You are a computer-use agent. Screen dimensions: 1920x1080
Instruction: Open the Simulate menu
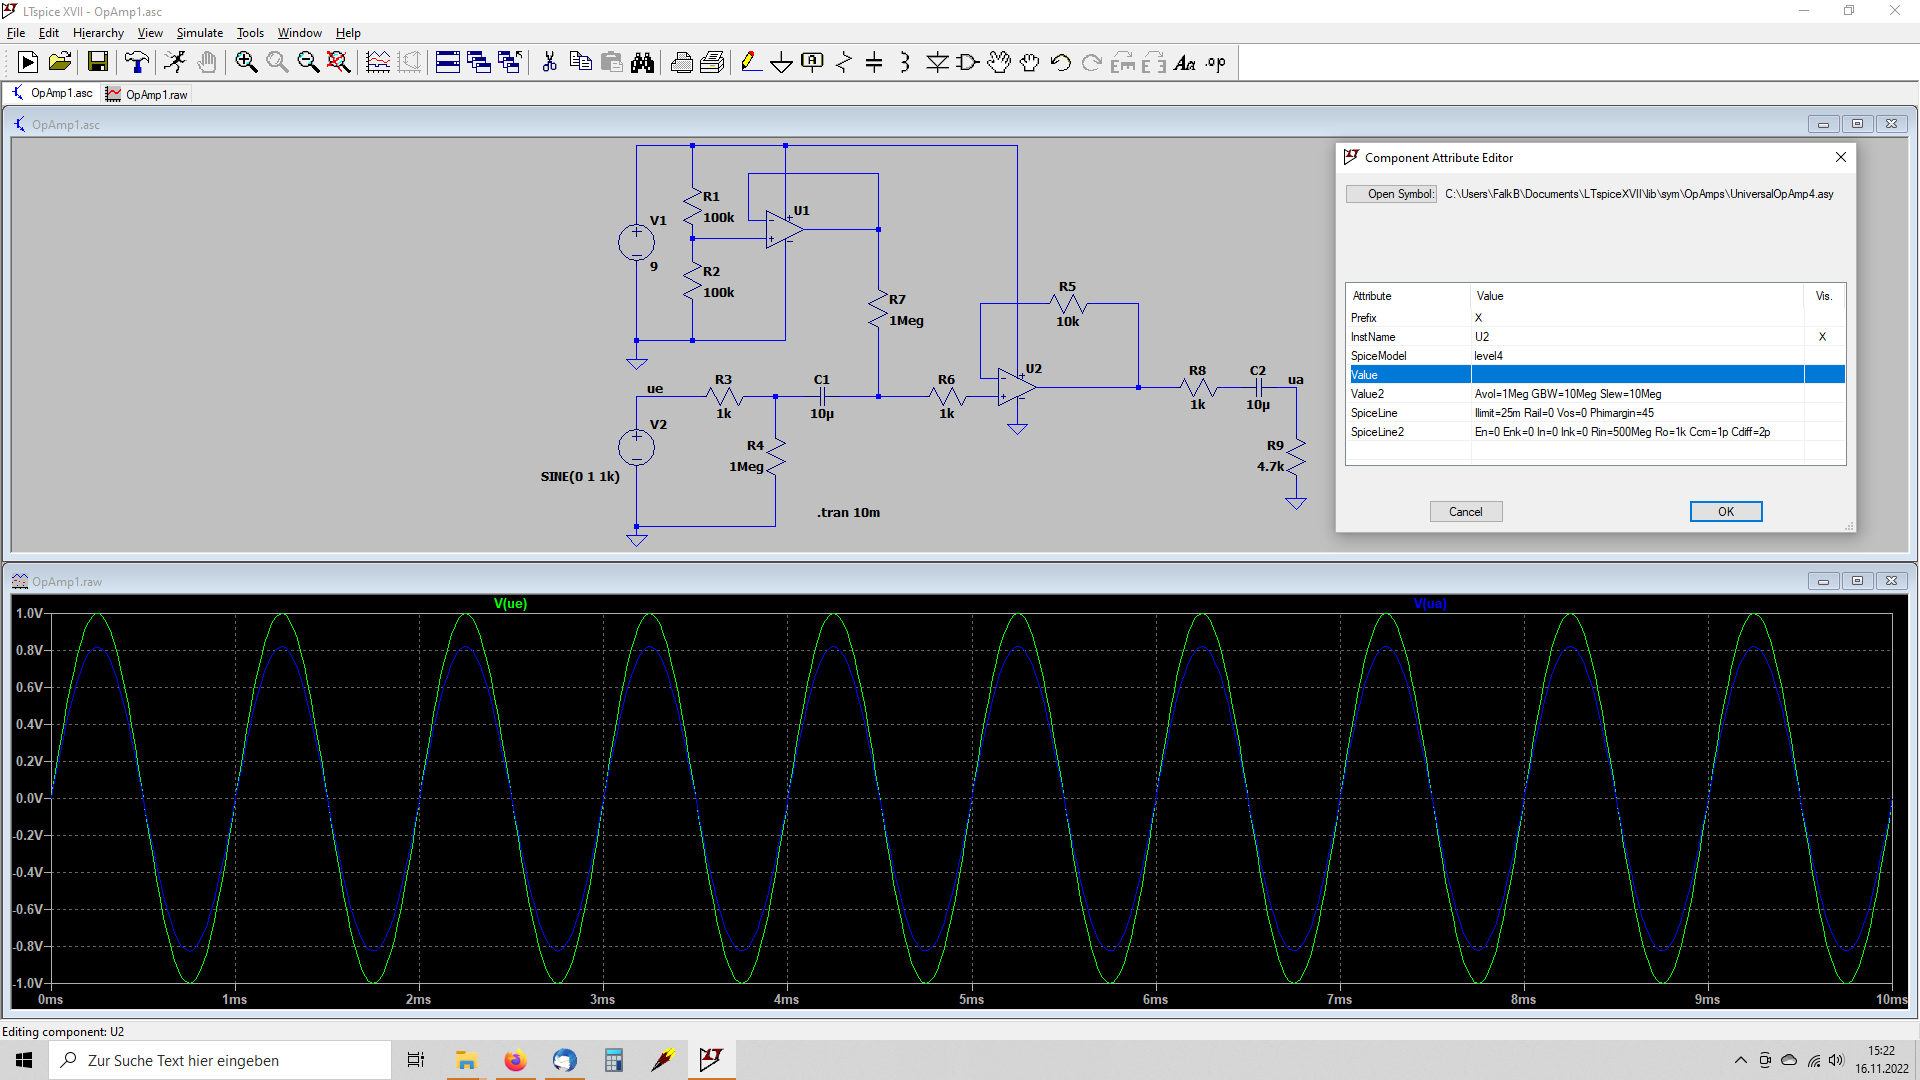pyautogui.click(x=200, y=33)
